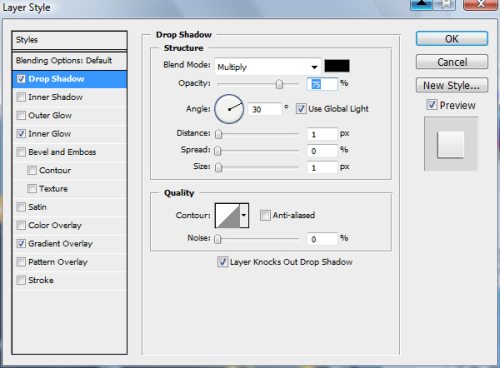Enable the Inner Shadow checkbox
Screen dimensions: 500x368
coord(21,97)
